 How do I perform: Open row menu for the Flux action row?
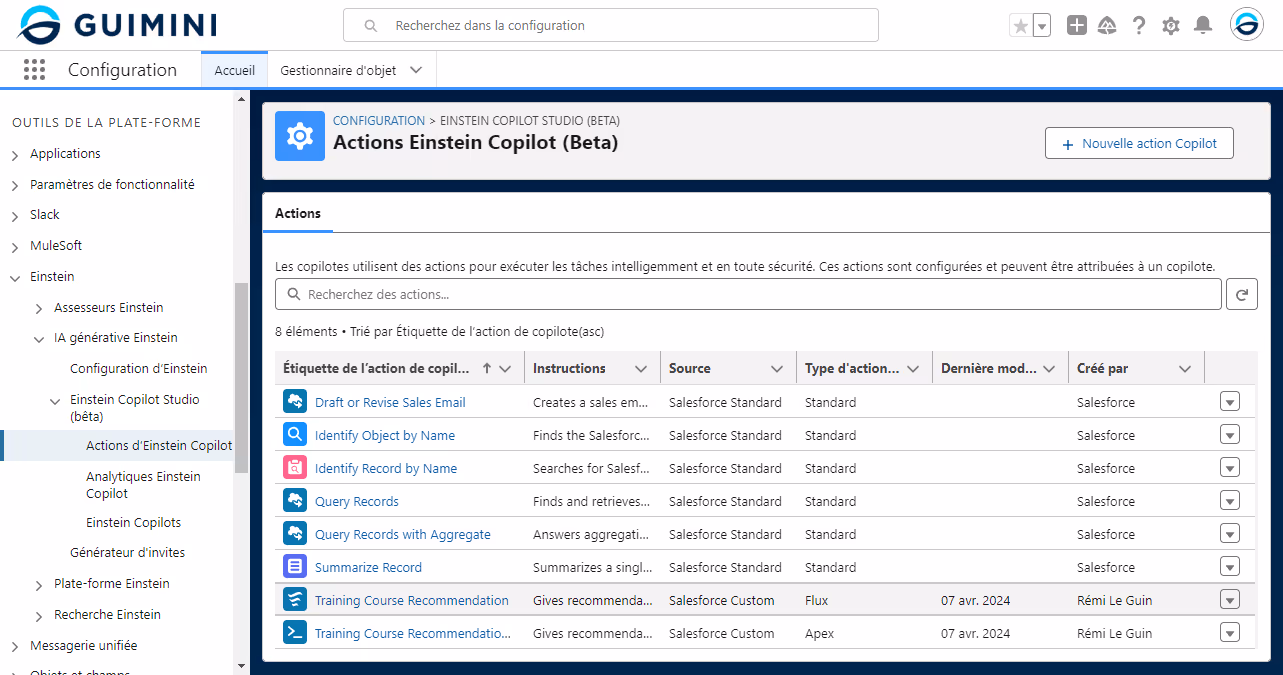[1230, 600]
